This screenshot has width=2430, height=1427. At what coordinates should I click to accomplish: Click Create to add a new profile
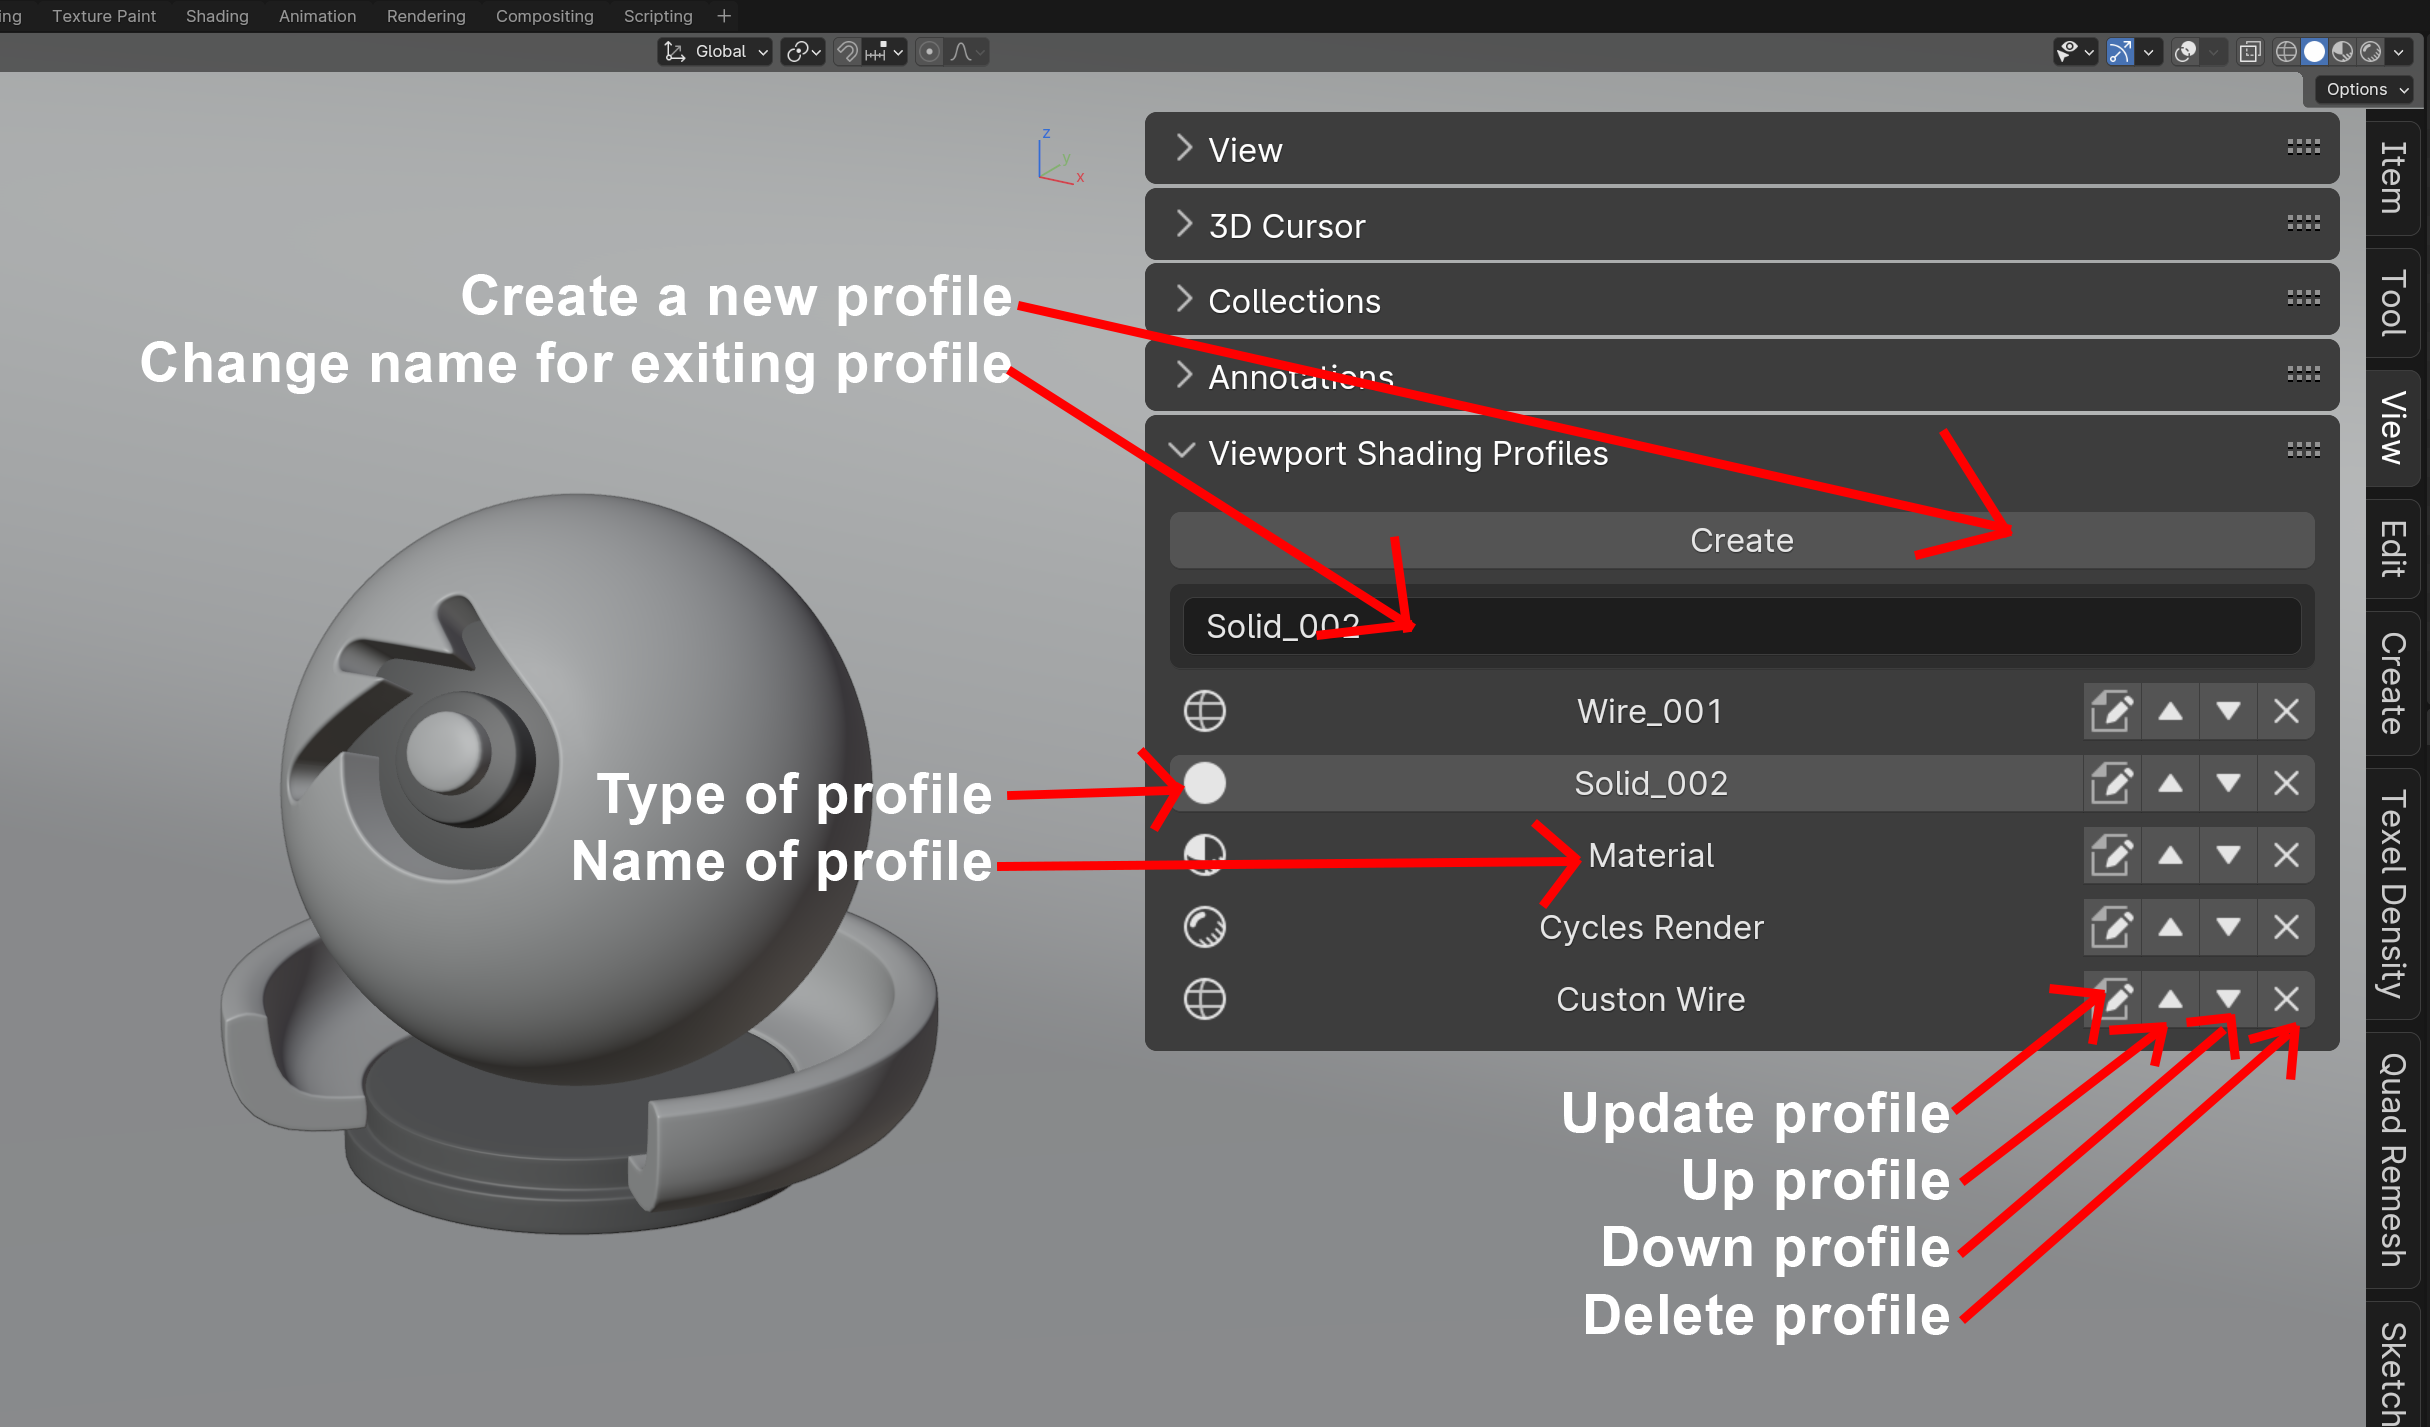tap(1740, 540)
